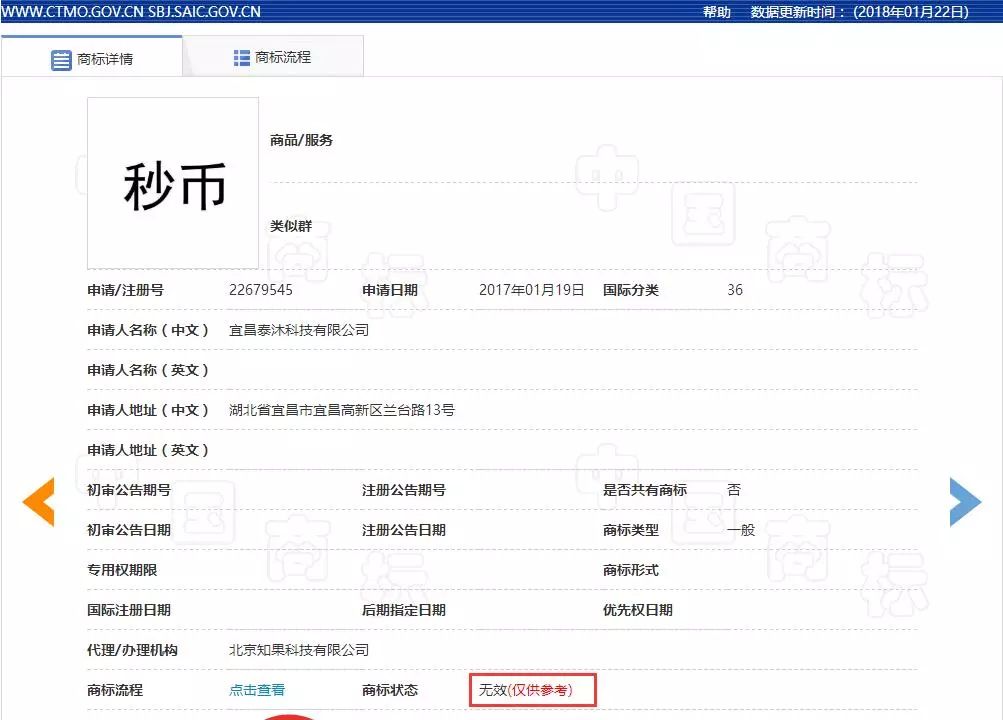Viewport: 1003px width, 720px height.
Task: Click the 初审公告期号 label
Action: 129,490
